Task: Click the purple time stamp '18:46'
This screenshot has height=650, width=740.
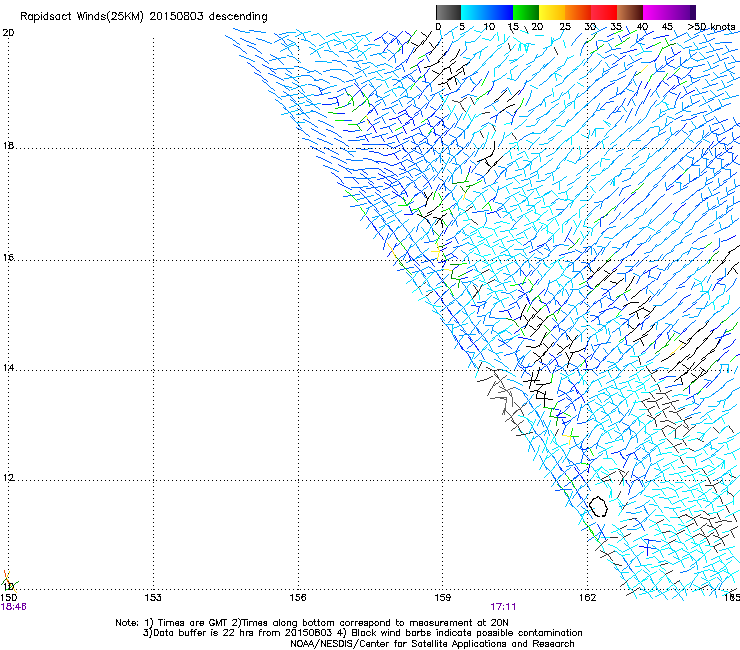Action: coord(14,607)
